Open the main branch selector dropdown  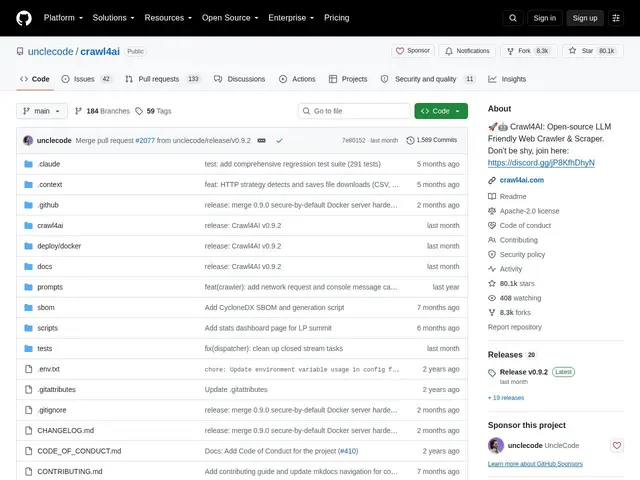click(42, 111)
